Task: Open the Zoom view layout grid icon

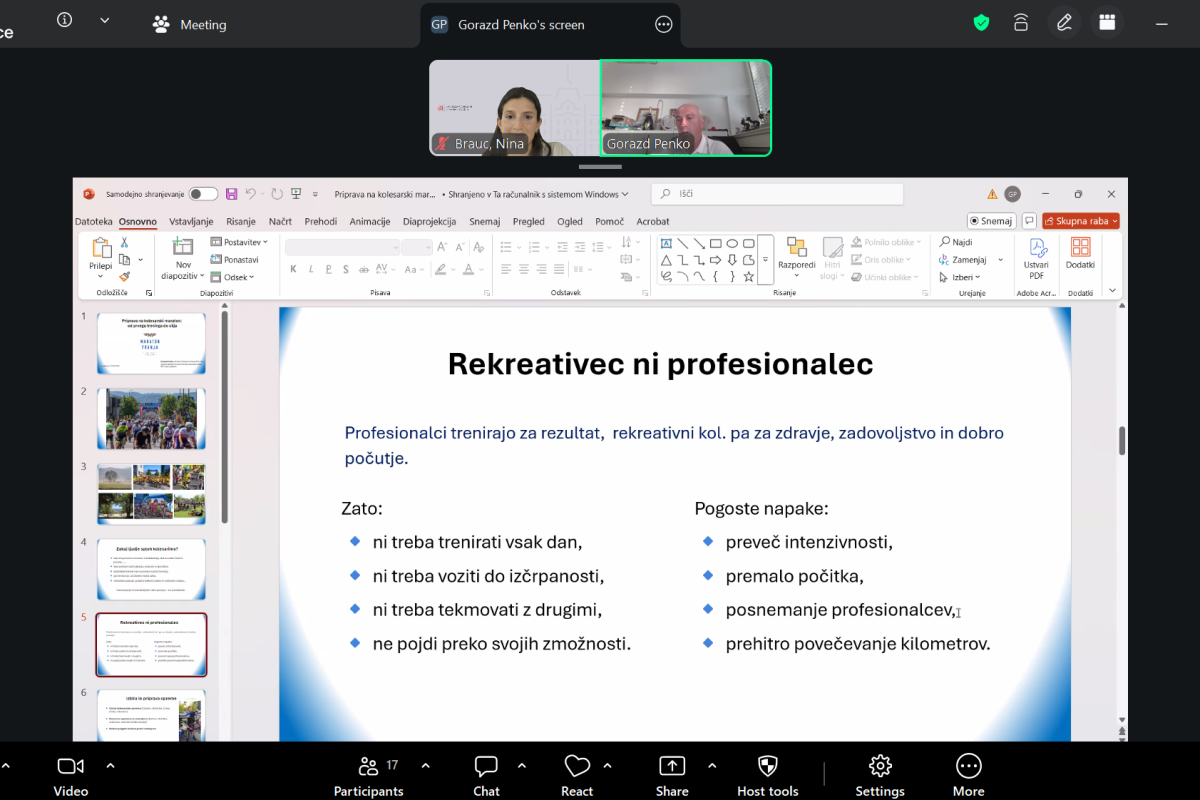Action: tap(1107, 22)
